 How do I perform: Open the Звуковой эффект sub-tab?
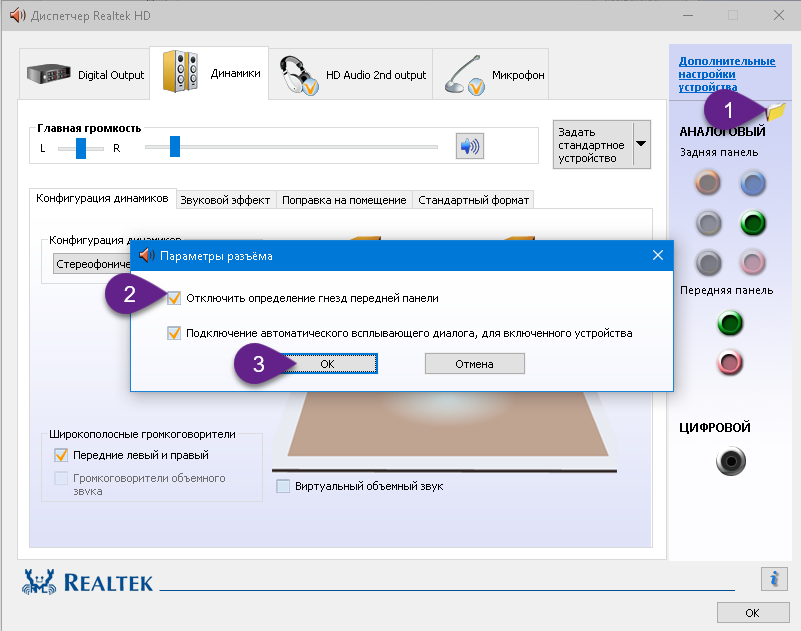click(225, 200)
